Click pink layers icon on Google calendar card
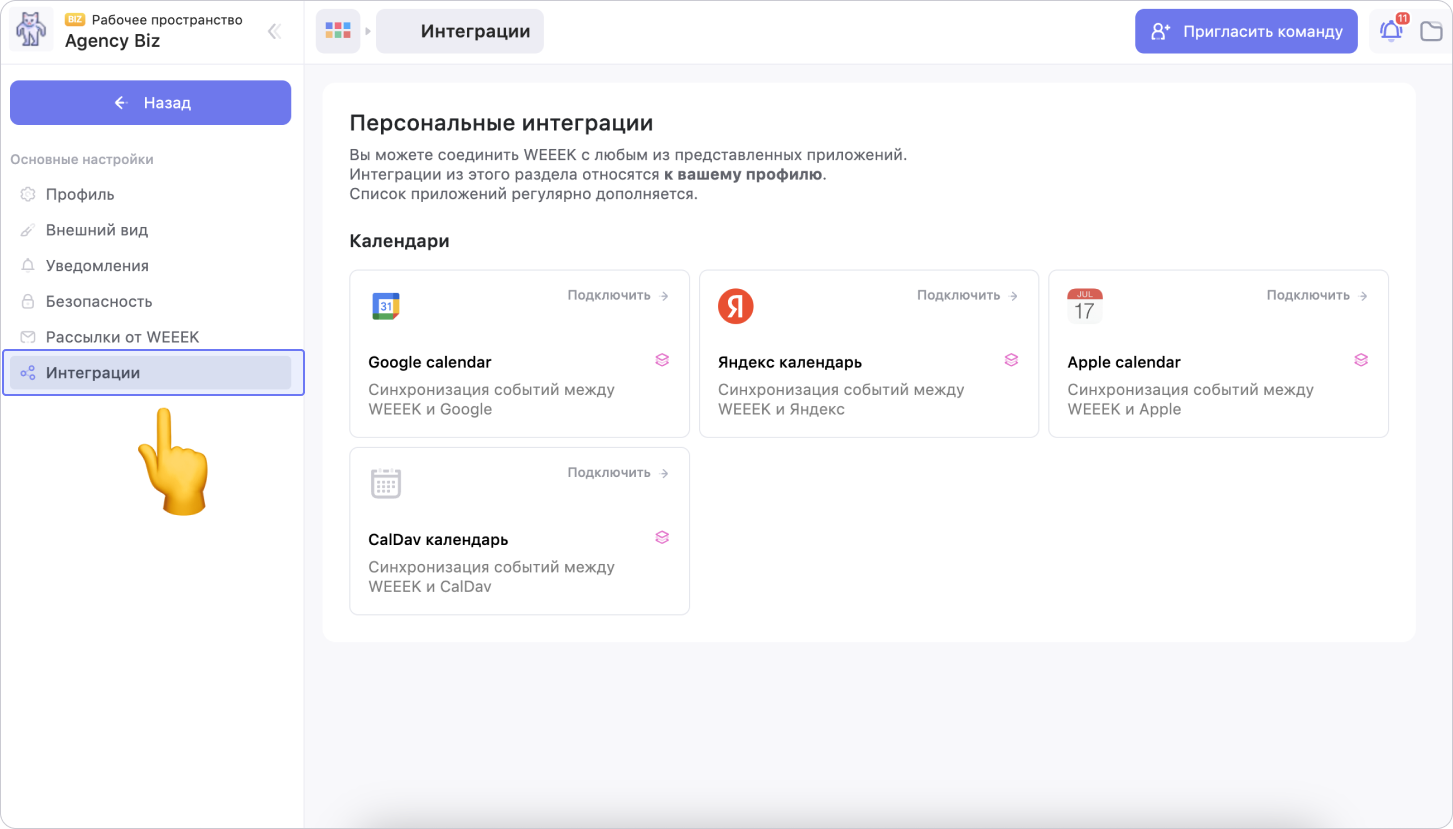1453x829 pixels. pos(662,360)
